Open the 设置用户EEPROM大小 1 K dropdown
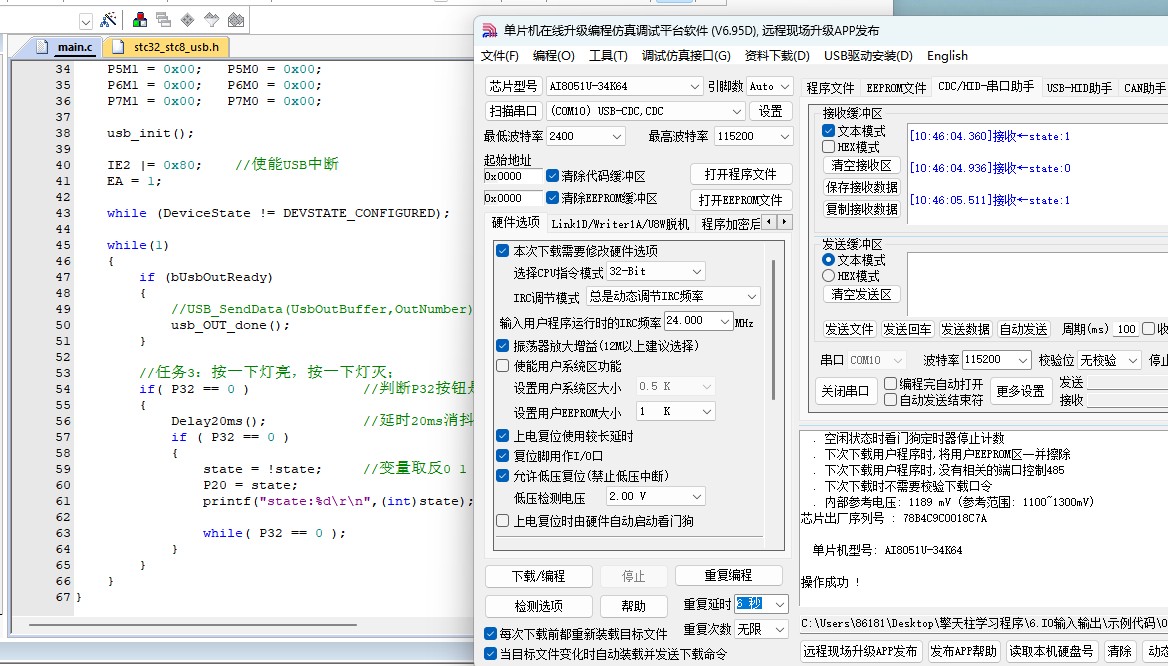This screenshot has height=666, width=1168. tap(675, 411)
